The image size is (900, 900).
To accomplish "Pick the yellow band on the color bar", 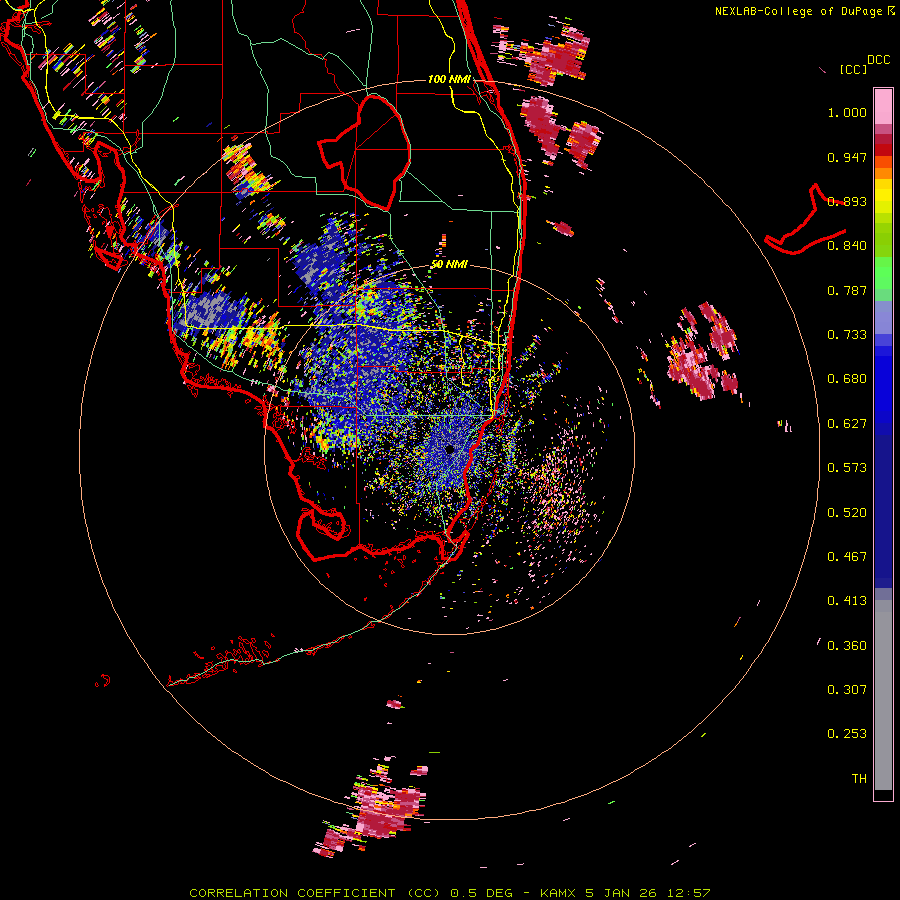I will (x=883, y=196).
